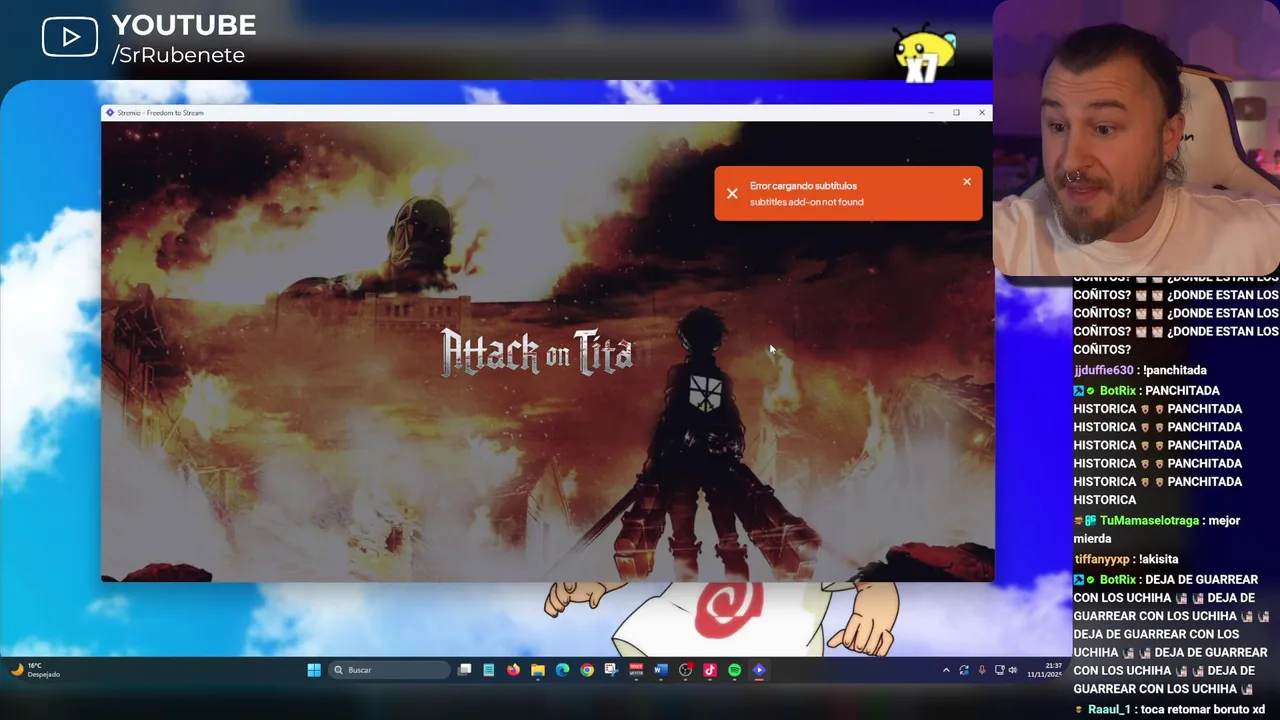Open Voicemeeter from the taskbar
The height and width of the screenshot is (720, 1280).
(x=636, y=670)
